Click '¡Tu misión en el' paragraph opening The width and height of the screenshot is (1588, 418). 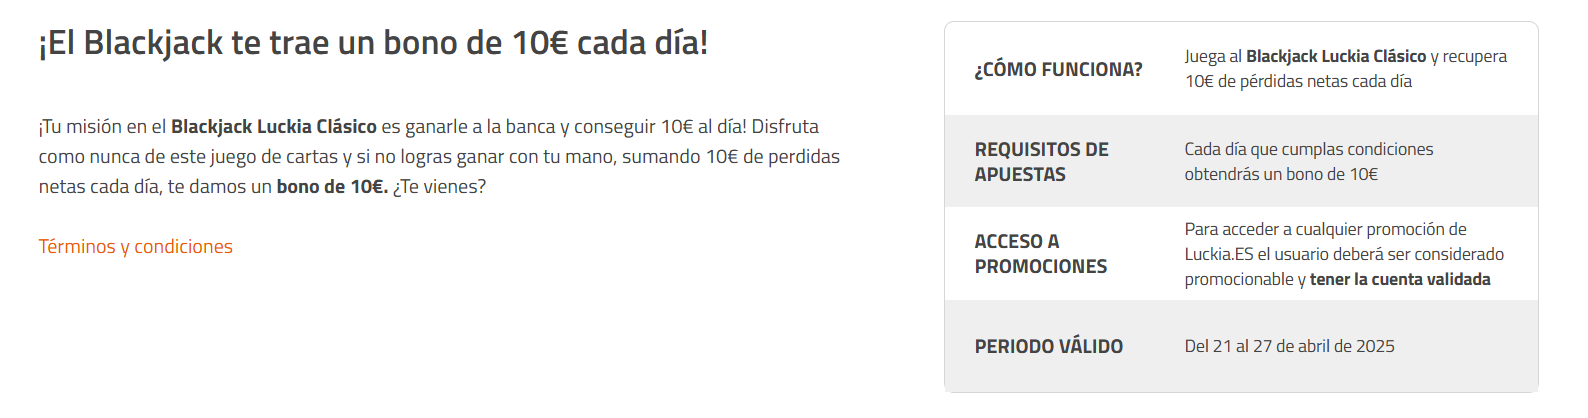click(103, 127)
